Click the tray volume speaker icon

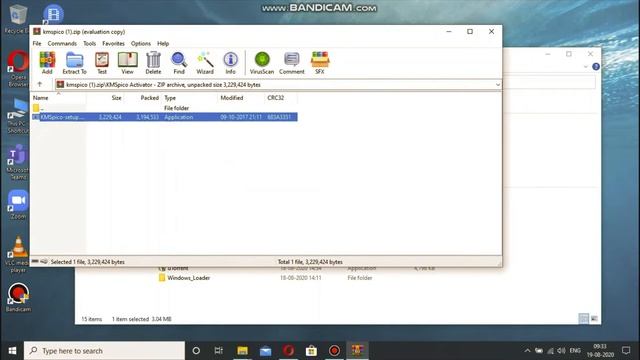(x=562, y=351)
